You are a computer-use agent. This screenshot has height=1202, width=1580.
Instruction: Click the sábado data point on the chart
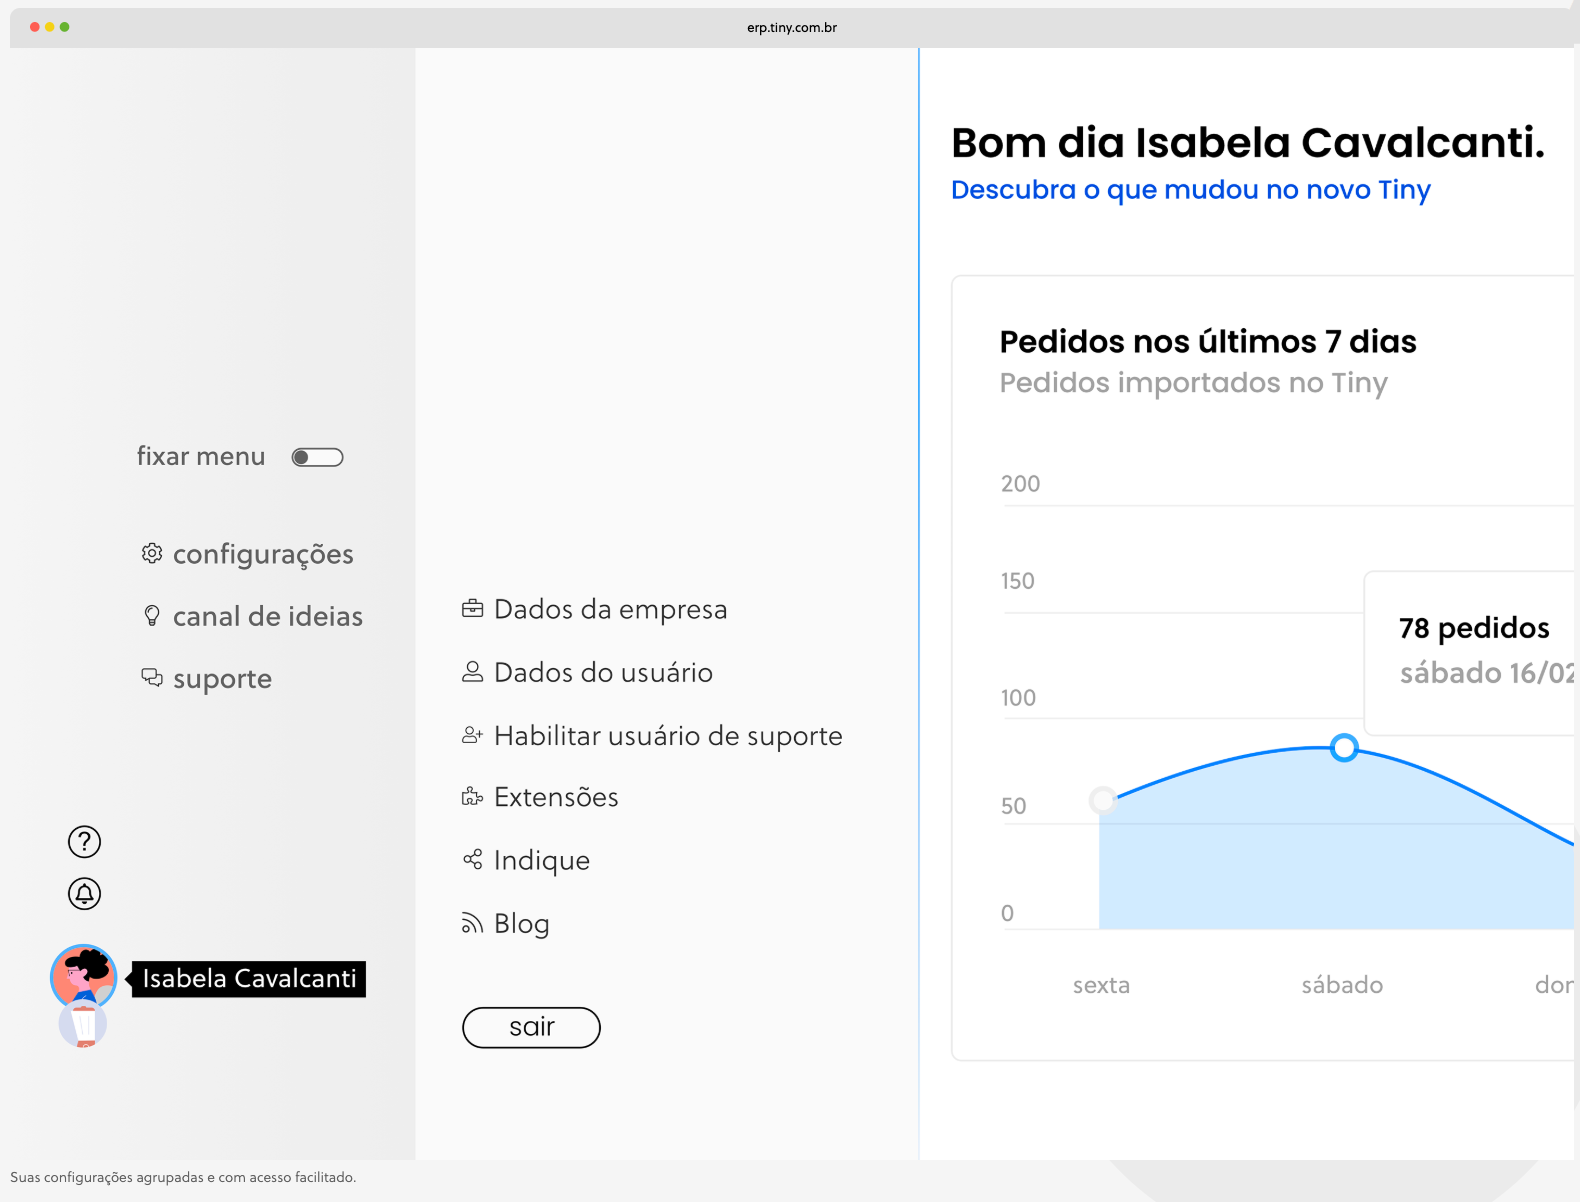tap(1344, 747)
